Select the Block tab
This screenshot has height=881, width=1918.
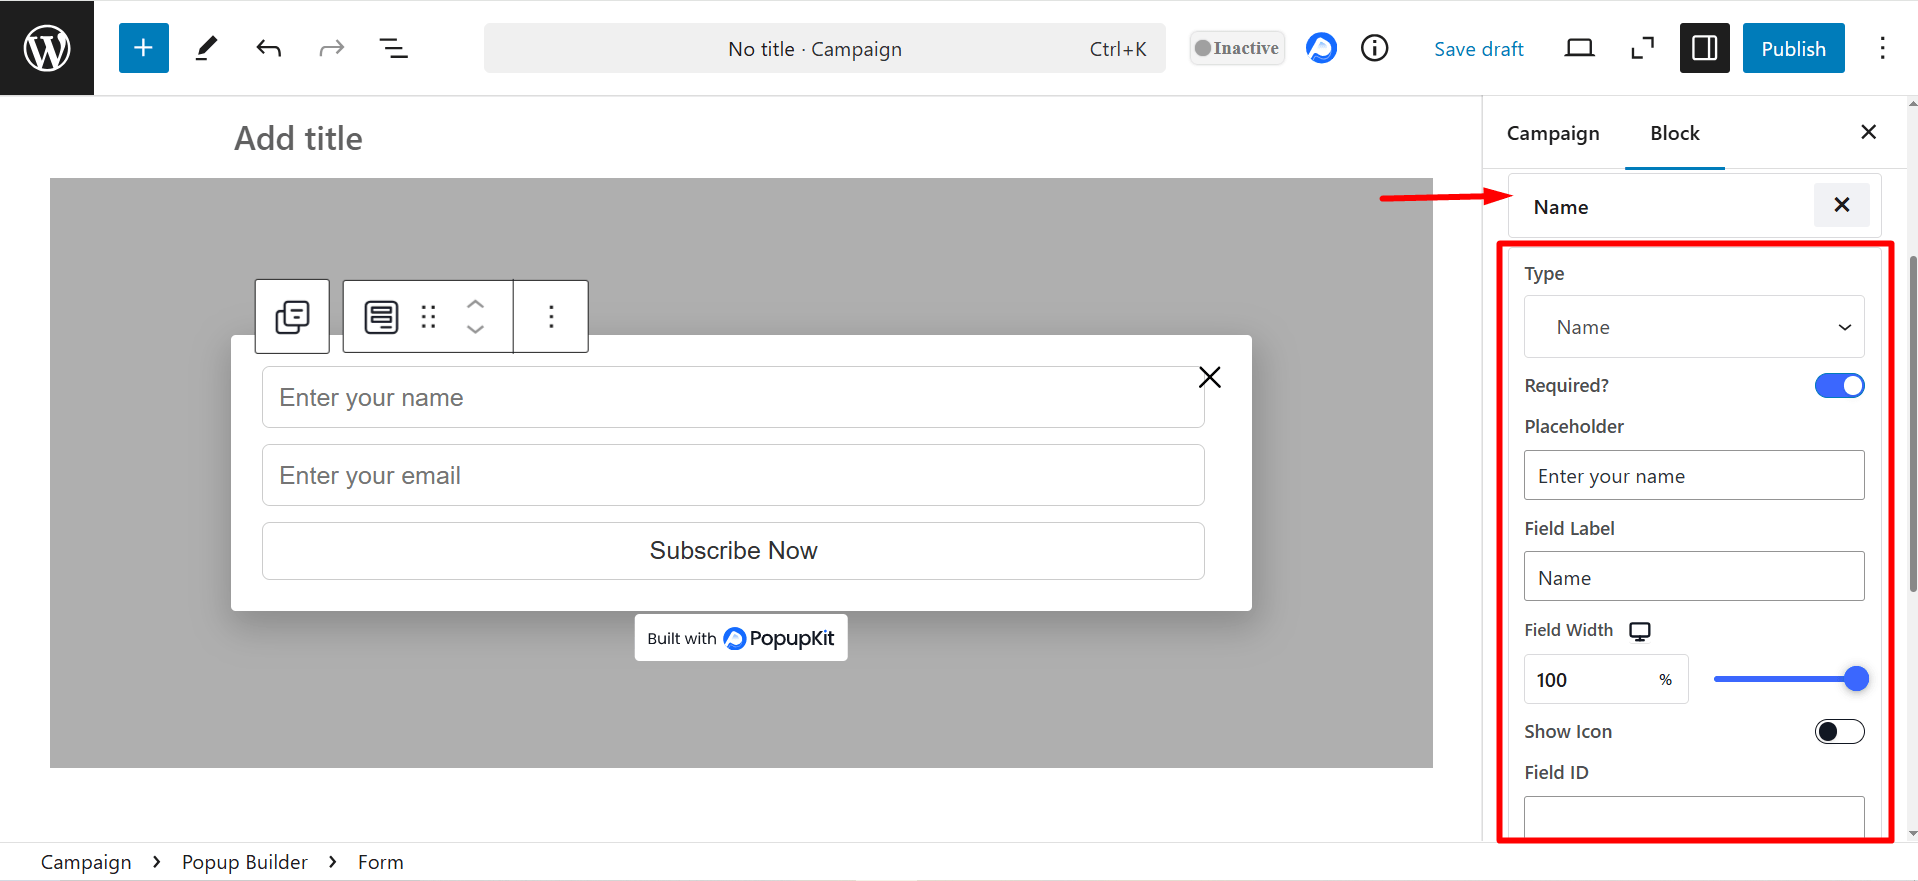(1674, 133)
